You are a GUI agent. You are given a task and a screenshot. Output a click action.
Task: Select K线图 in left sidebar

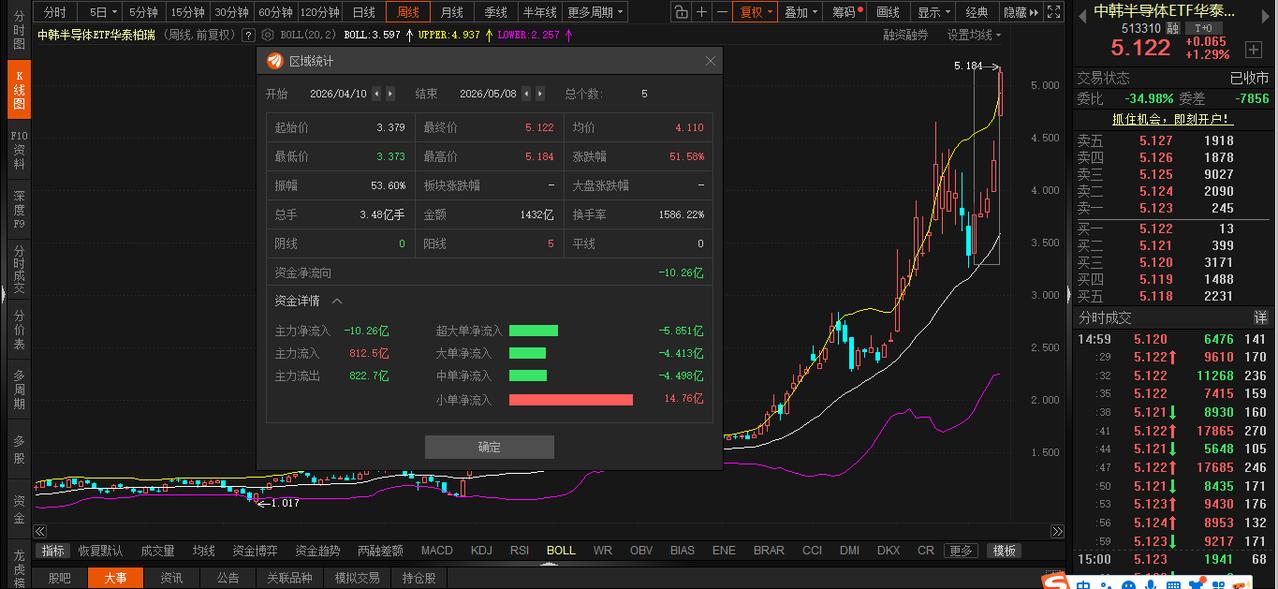coord(19,90)
